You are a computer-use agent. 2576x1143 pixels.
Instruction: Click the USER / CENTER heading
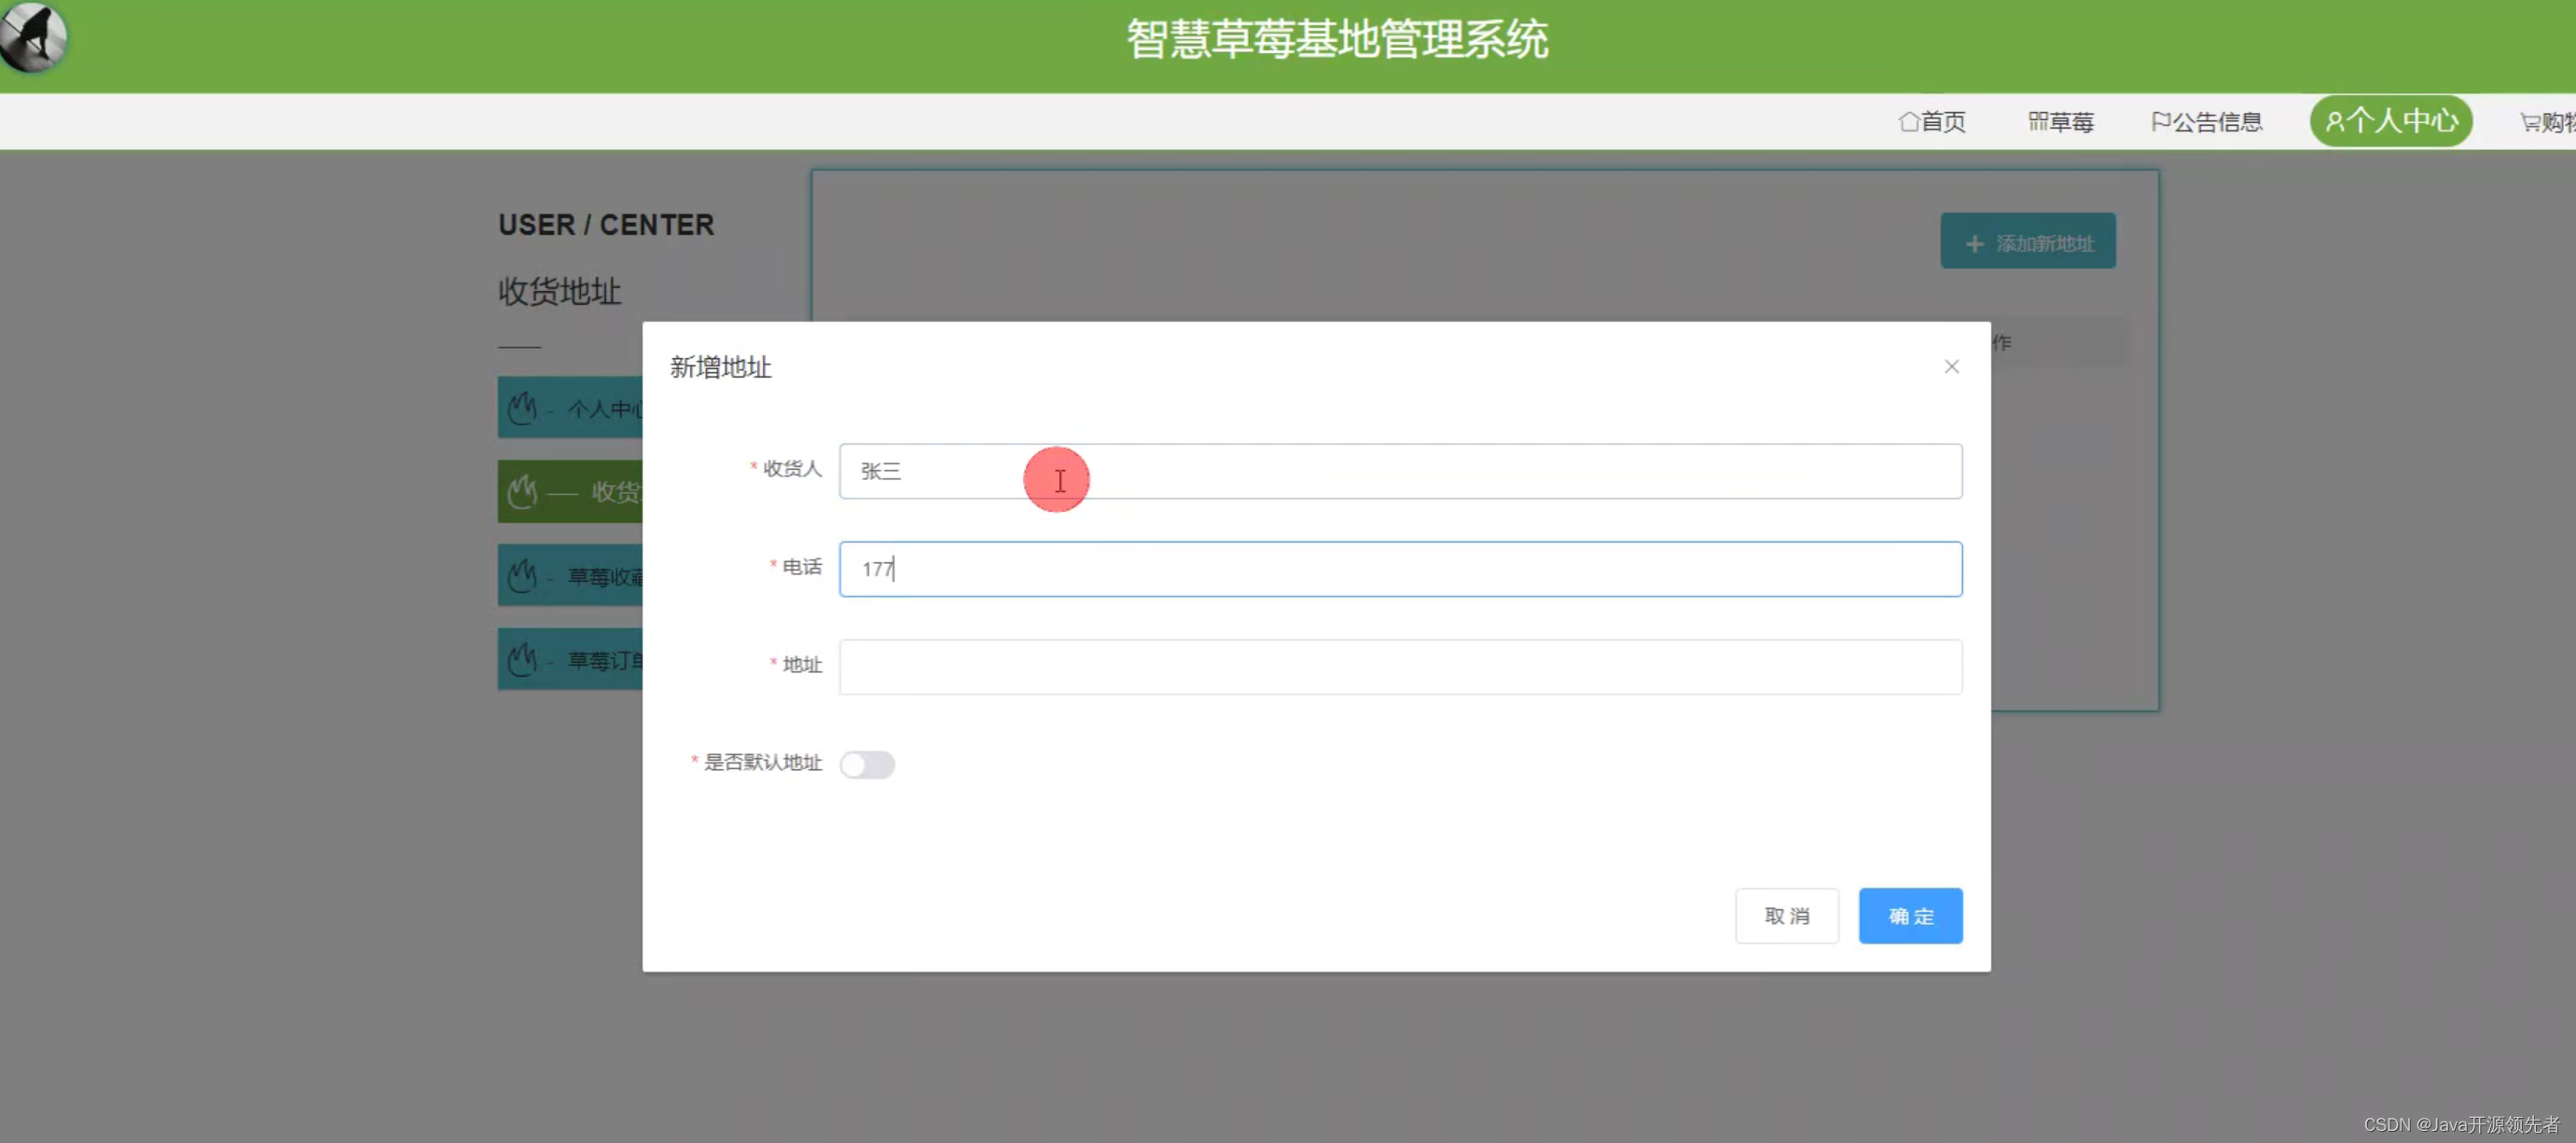(x=606, y=225)
